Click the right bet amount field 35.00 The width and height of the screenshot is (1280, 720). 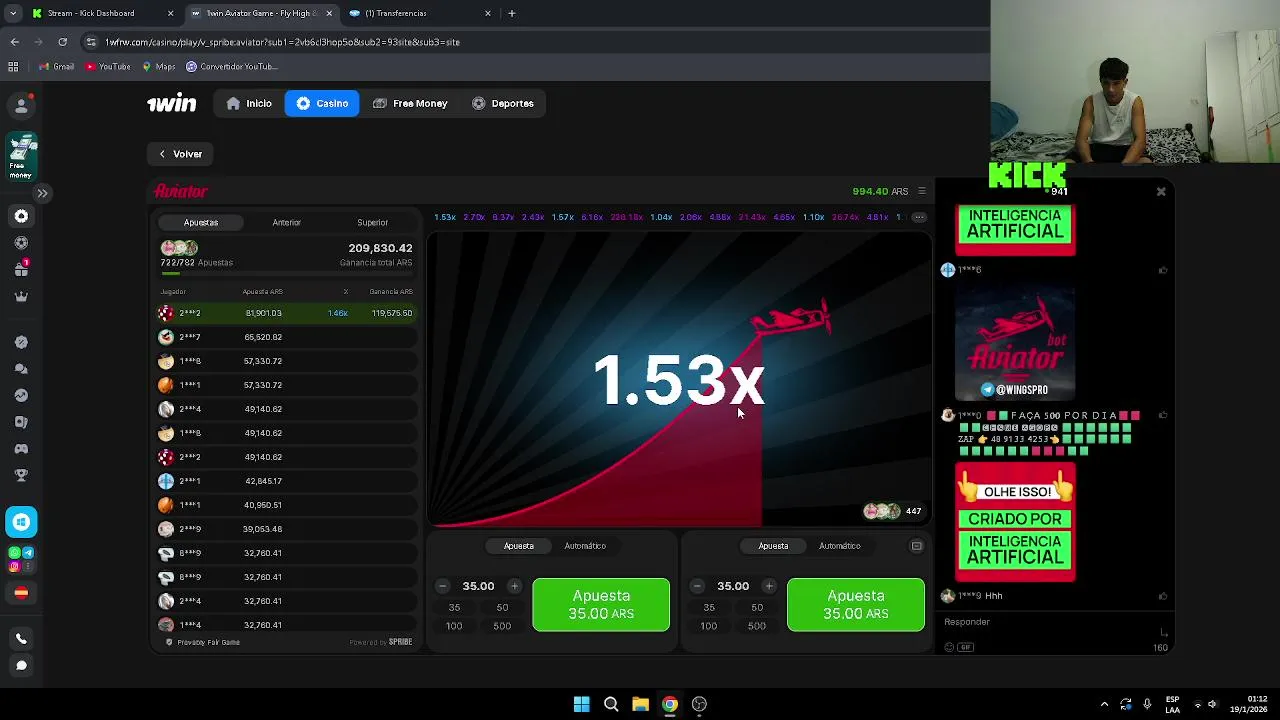pos(733,586)
